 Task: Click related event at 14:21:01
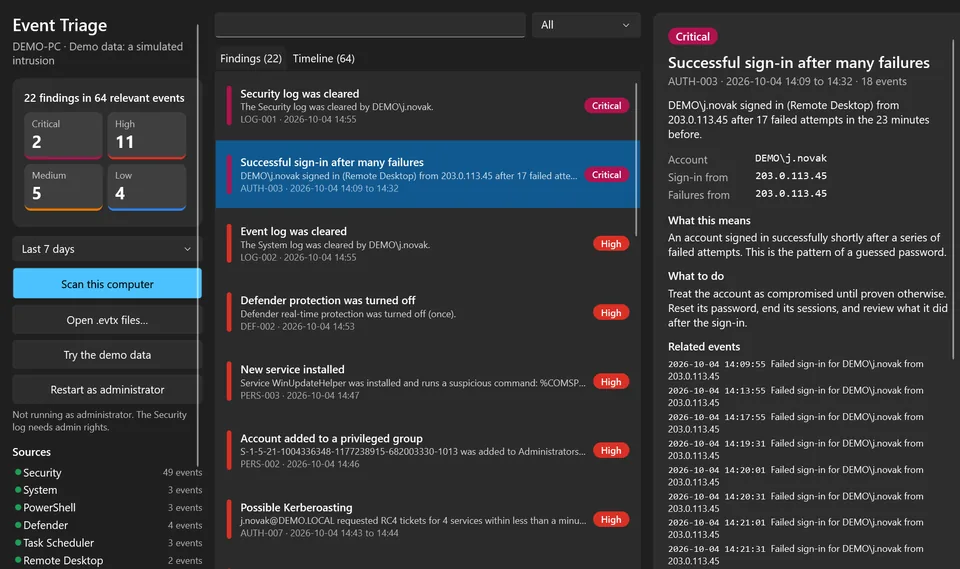796,528
